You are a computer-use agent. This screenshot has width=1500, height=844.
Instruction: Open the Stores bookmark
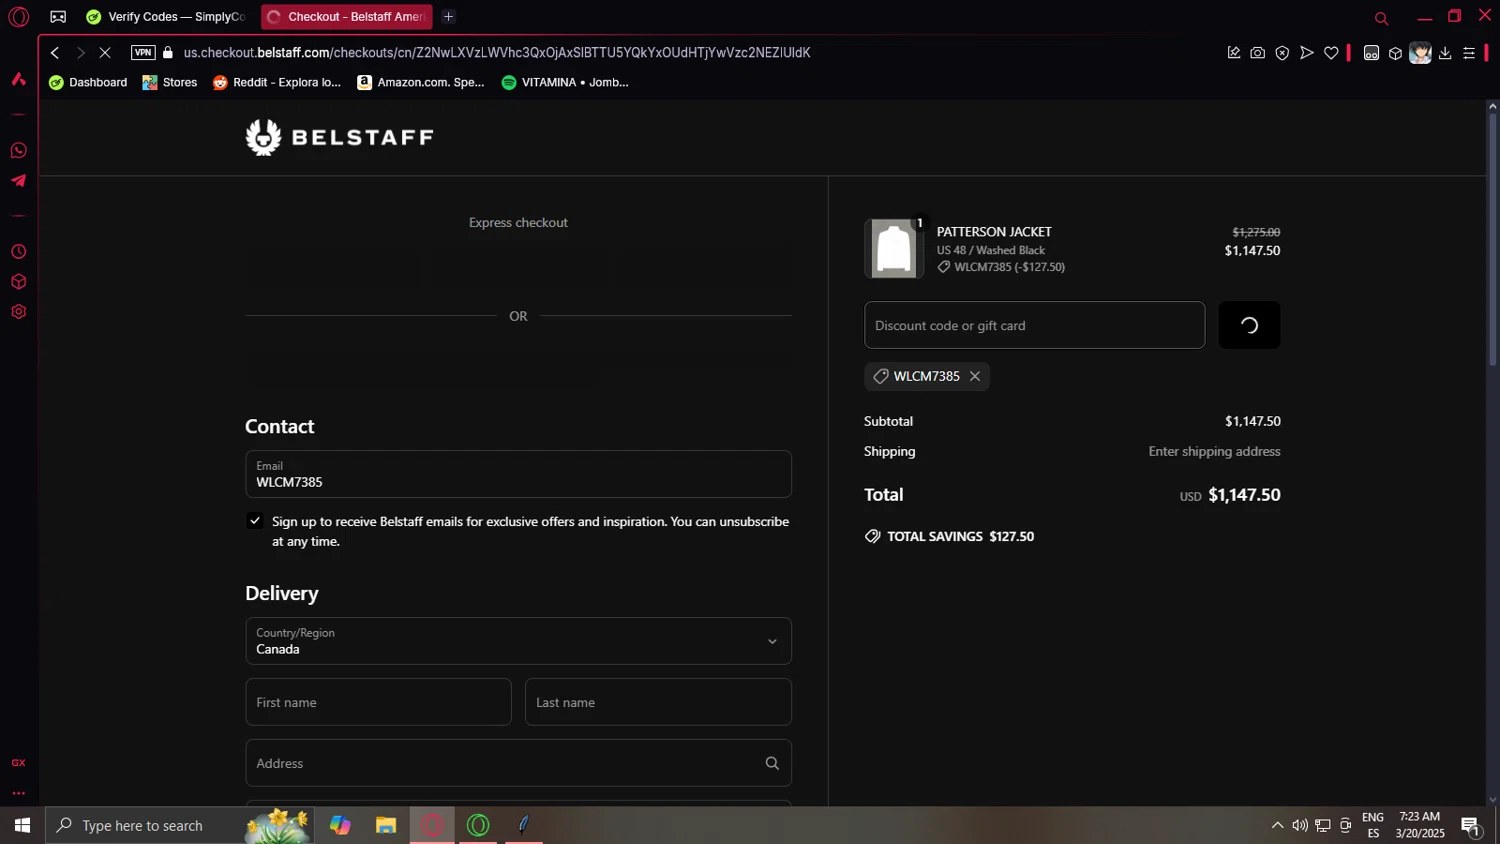[x=170, y=82]
